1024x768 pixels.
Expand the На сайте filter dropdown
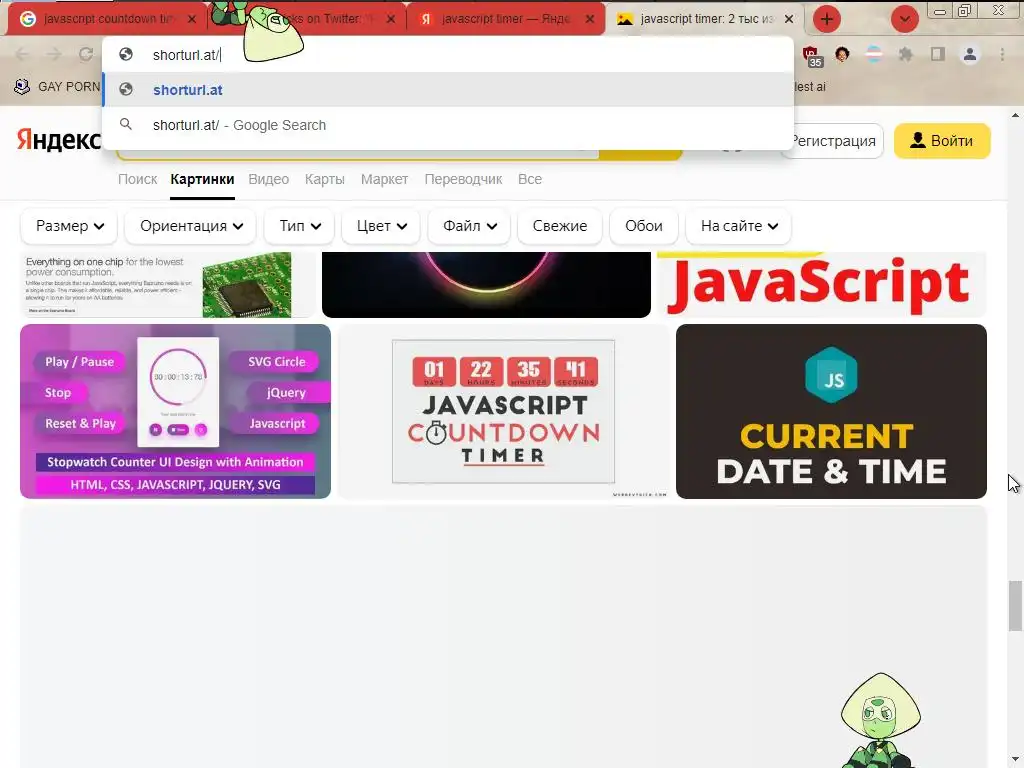739,226
